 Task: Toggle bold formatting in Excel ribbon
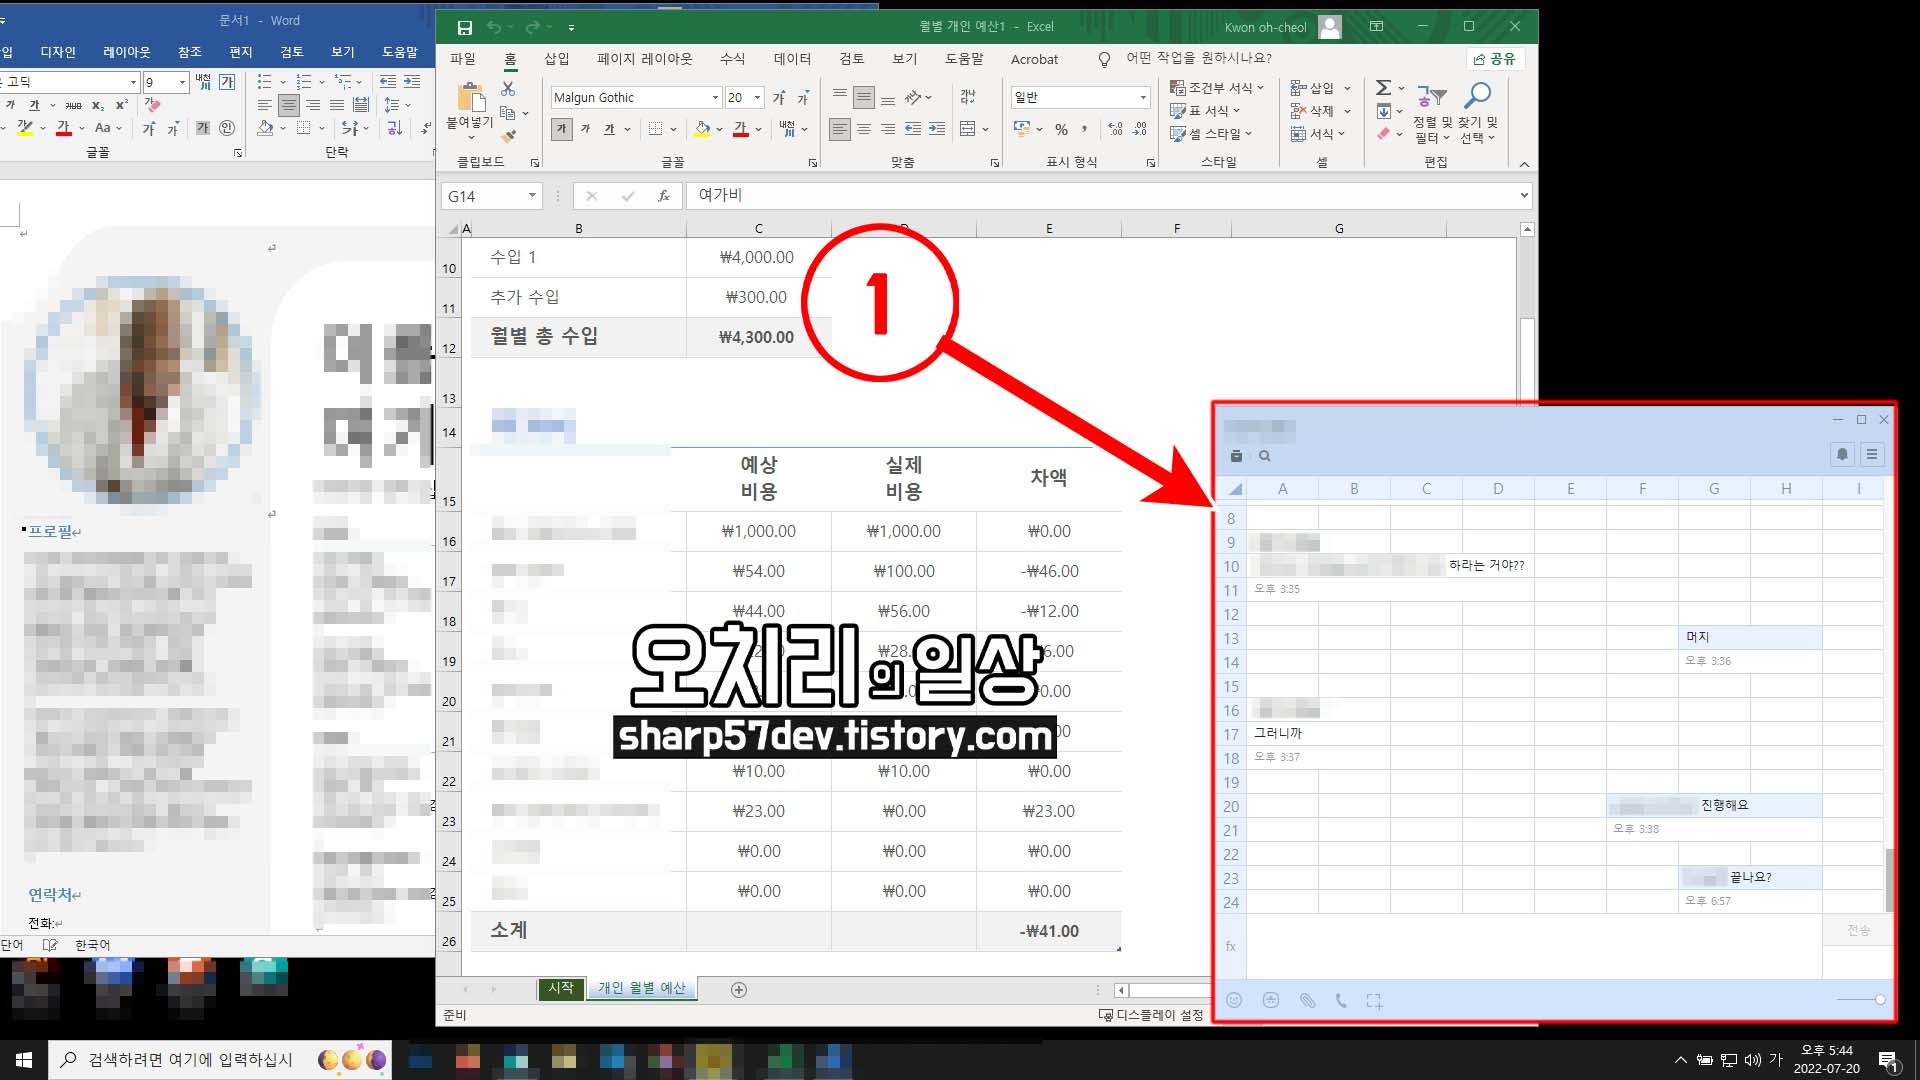tap(561, 129)
